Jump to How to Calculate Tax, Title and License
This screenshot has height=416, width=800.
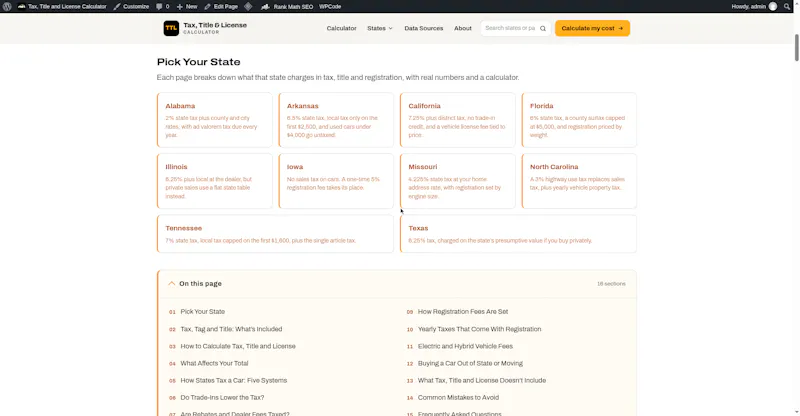point(238,346)
